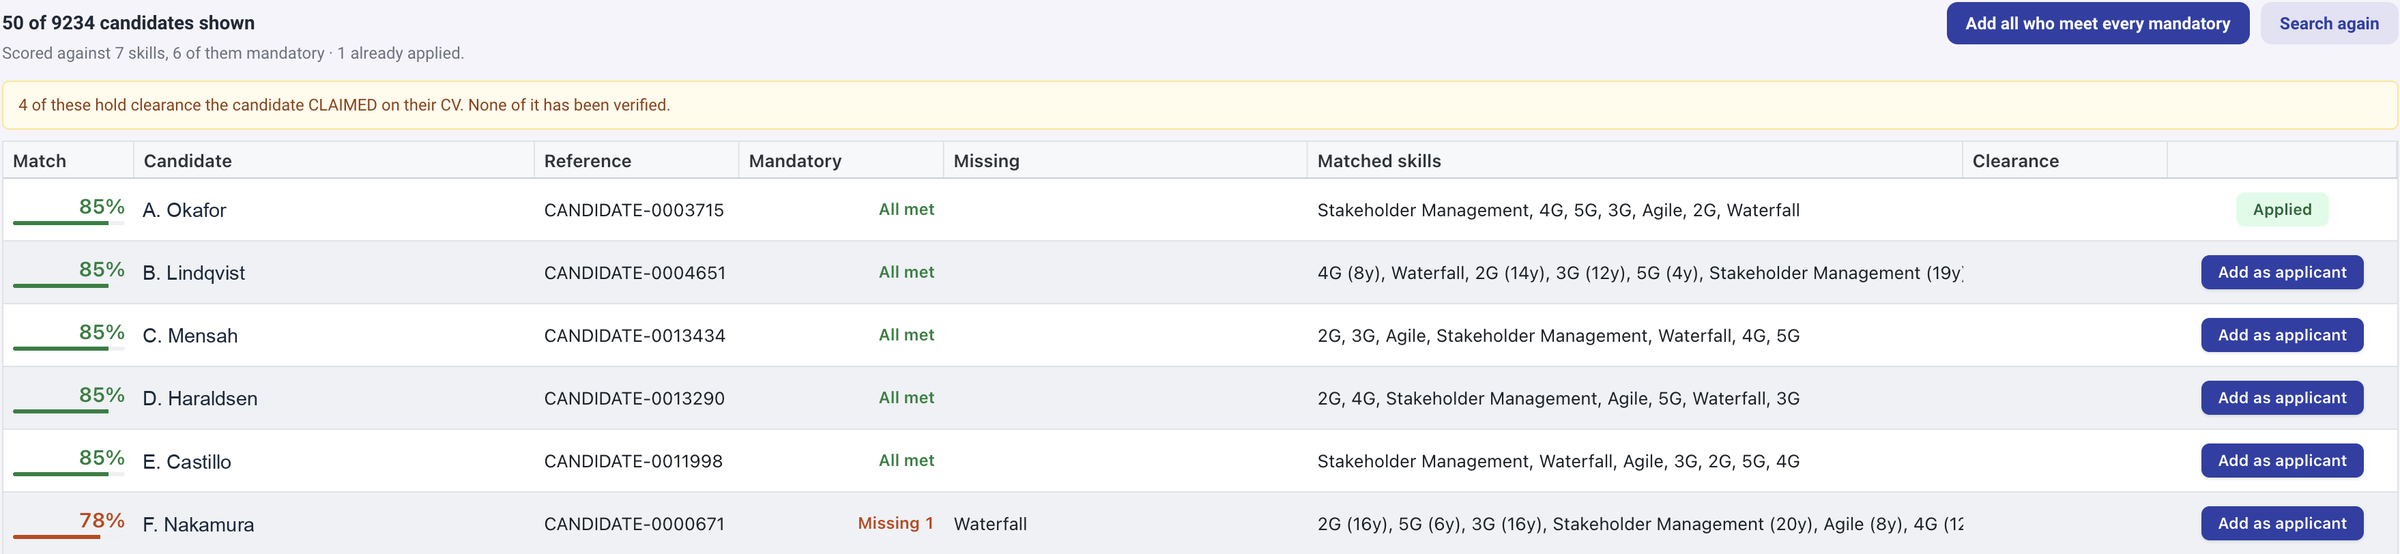Click 'Add all who meet every mandatory' button
Viewport: 2400px width, 554px height.
click(x=2097, y=23)
